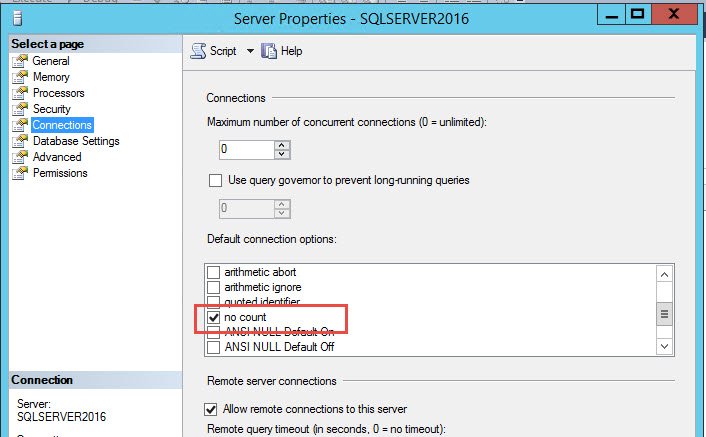Toggle Allow remote connections to this server
The height and width of the screenshot is (437, 706).
click(211, 409)
